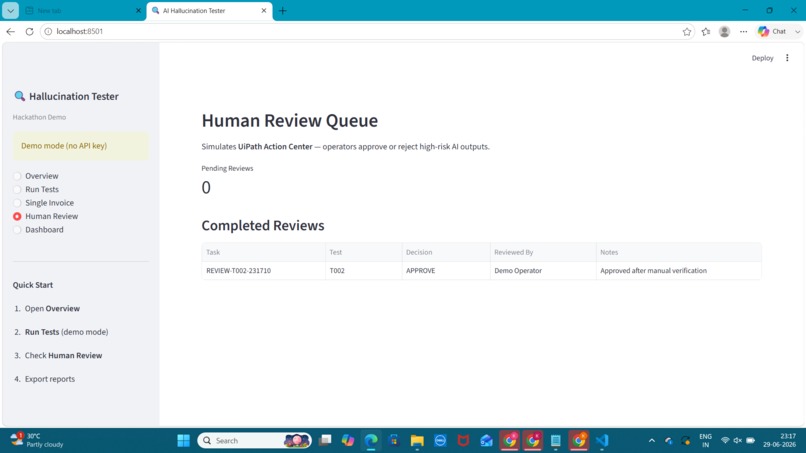Open the Windows Start menu
This screenshot has height=453, width=806.
pos(184,441)
